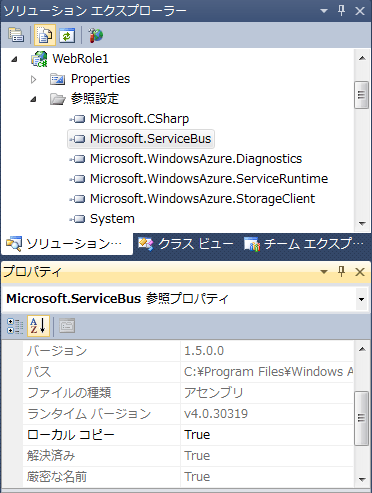Viewport: 372px width, 493px height.
Task: Open the Properties toolbar icon in Solution Explorer
Action: coord(16,35)
